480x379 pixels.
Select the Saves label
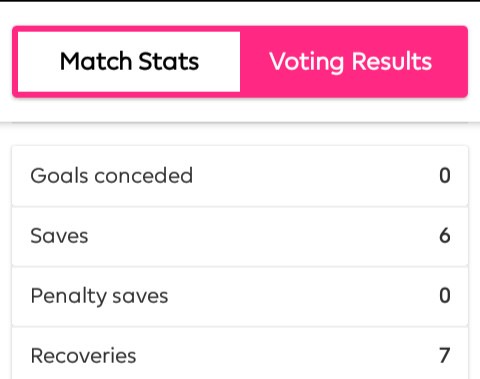(x=59, y=236)
